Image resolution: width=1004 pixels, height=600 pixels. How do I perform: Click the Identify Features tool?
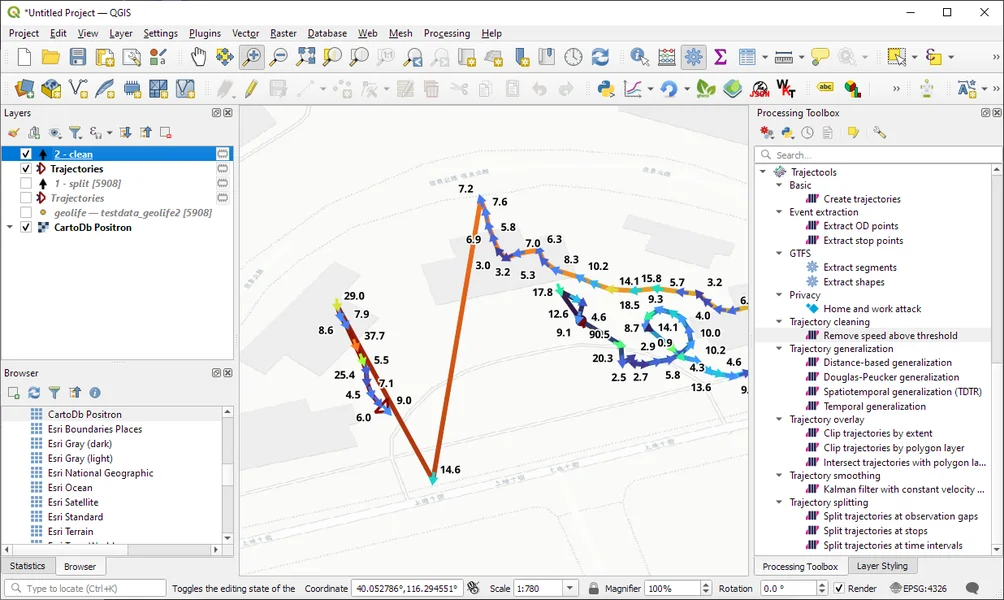[x=639, y=57]
